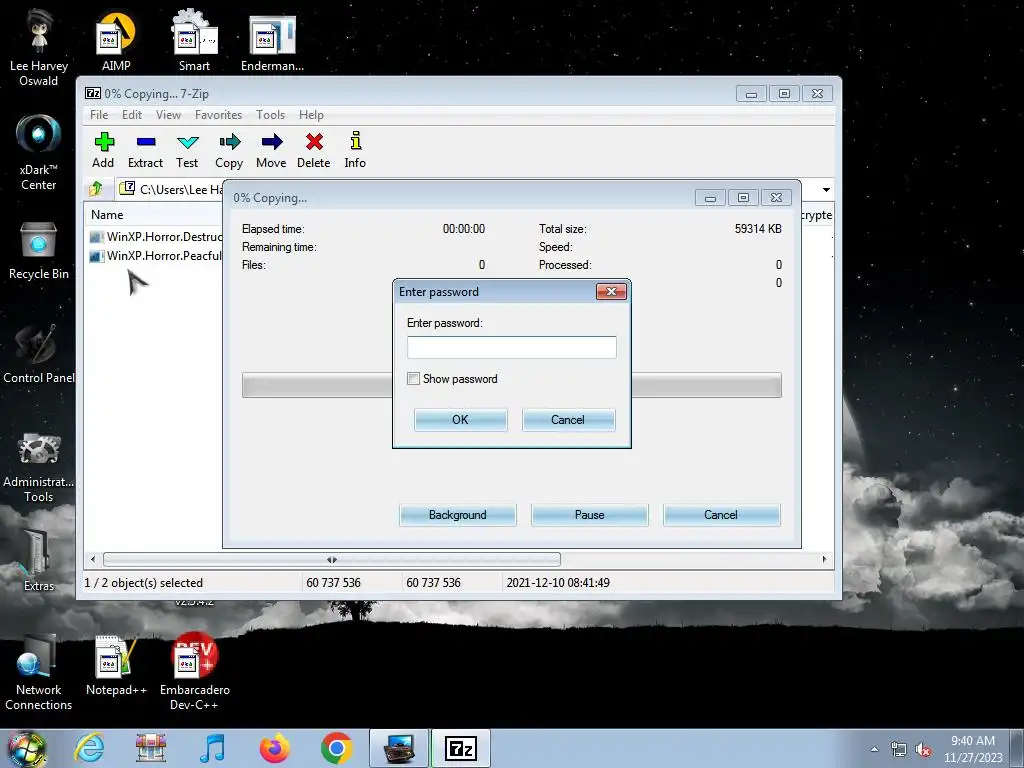The image size is (1024, 768).
Task: Click the Copy toolbar icon
Action: point(229,150)
